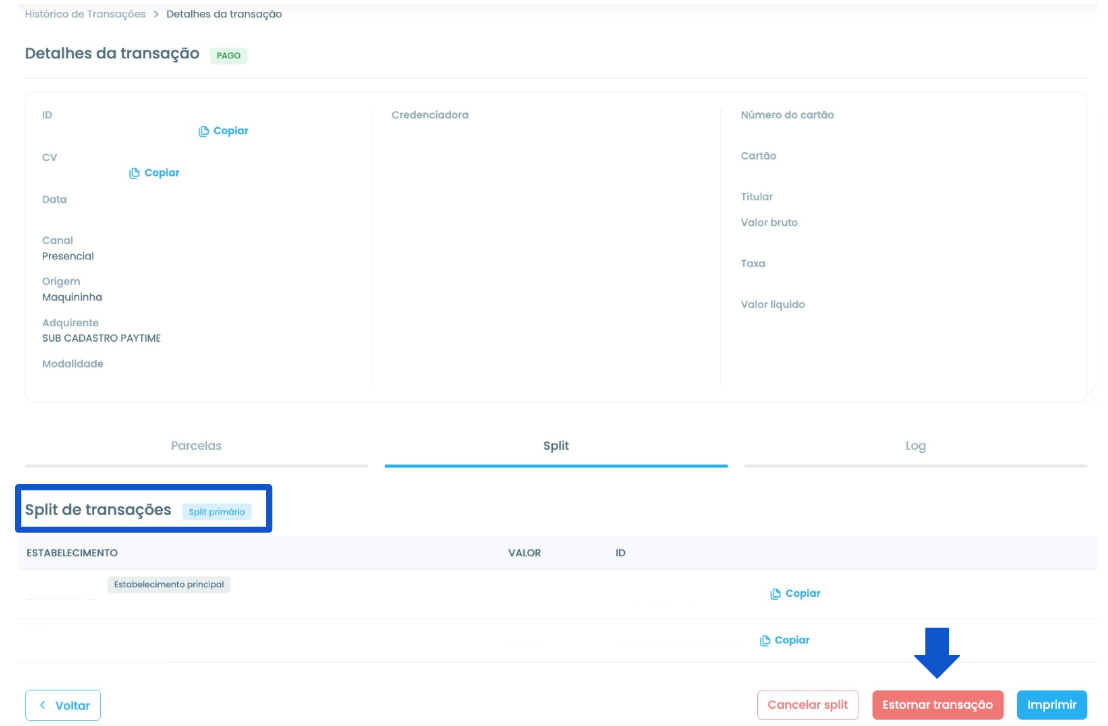
Task: Click the ESTABELECIMENTO column header
Action: coord(72,553)
